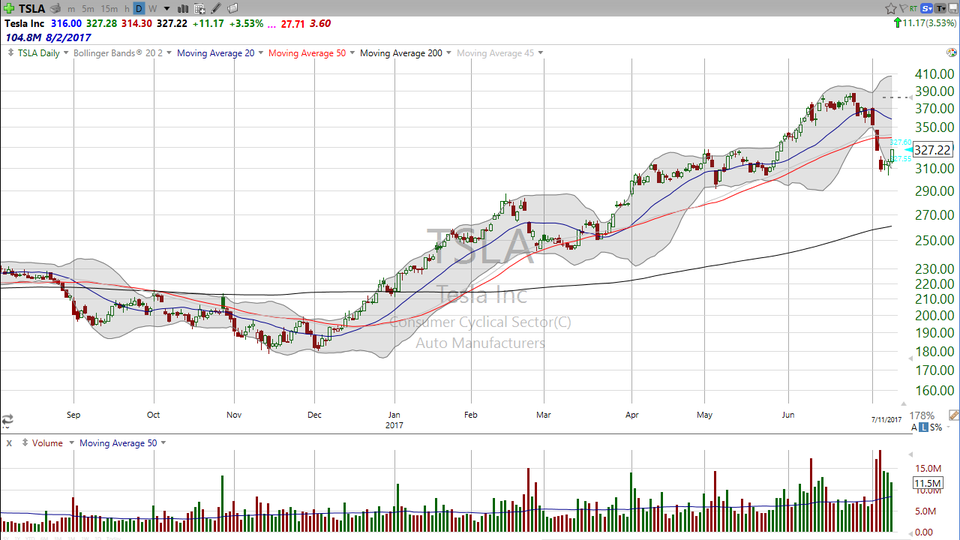Click the Moving Average 20 label
960x540 pixels.
pos(216,53)
